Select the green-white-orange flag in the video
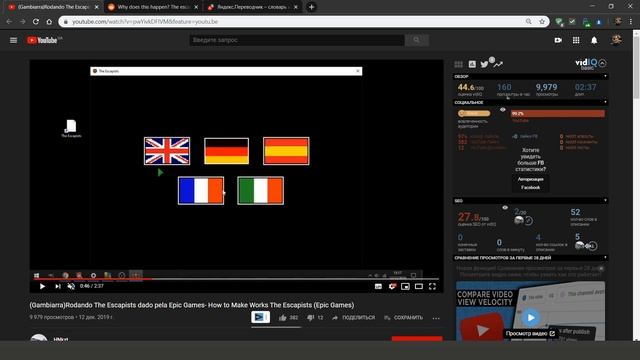The image size is (640, 360). coord(260,191)
